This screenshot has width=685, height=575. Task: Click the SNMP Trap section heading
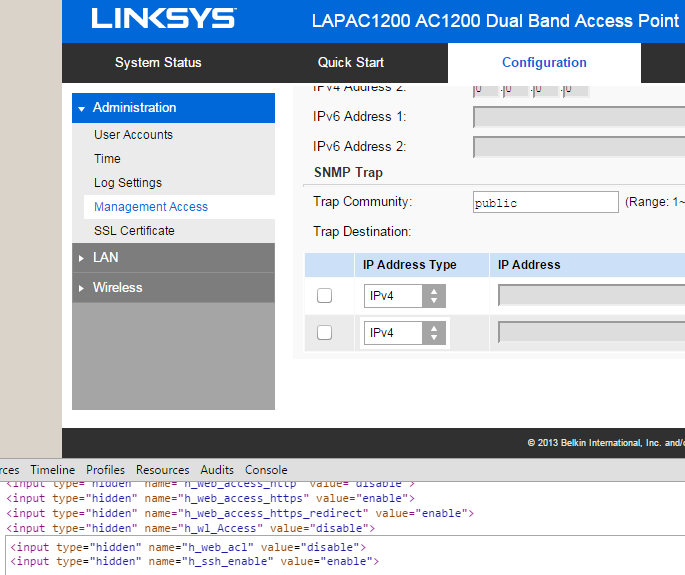pos(348,173)
